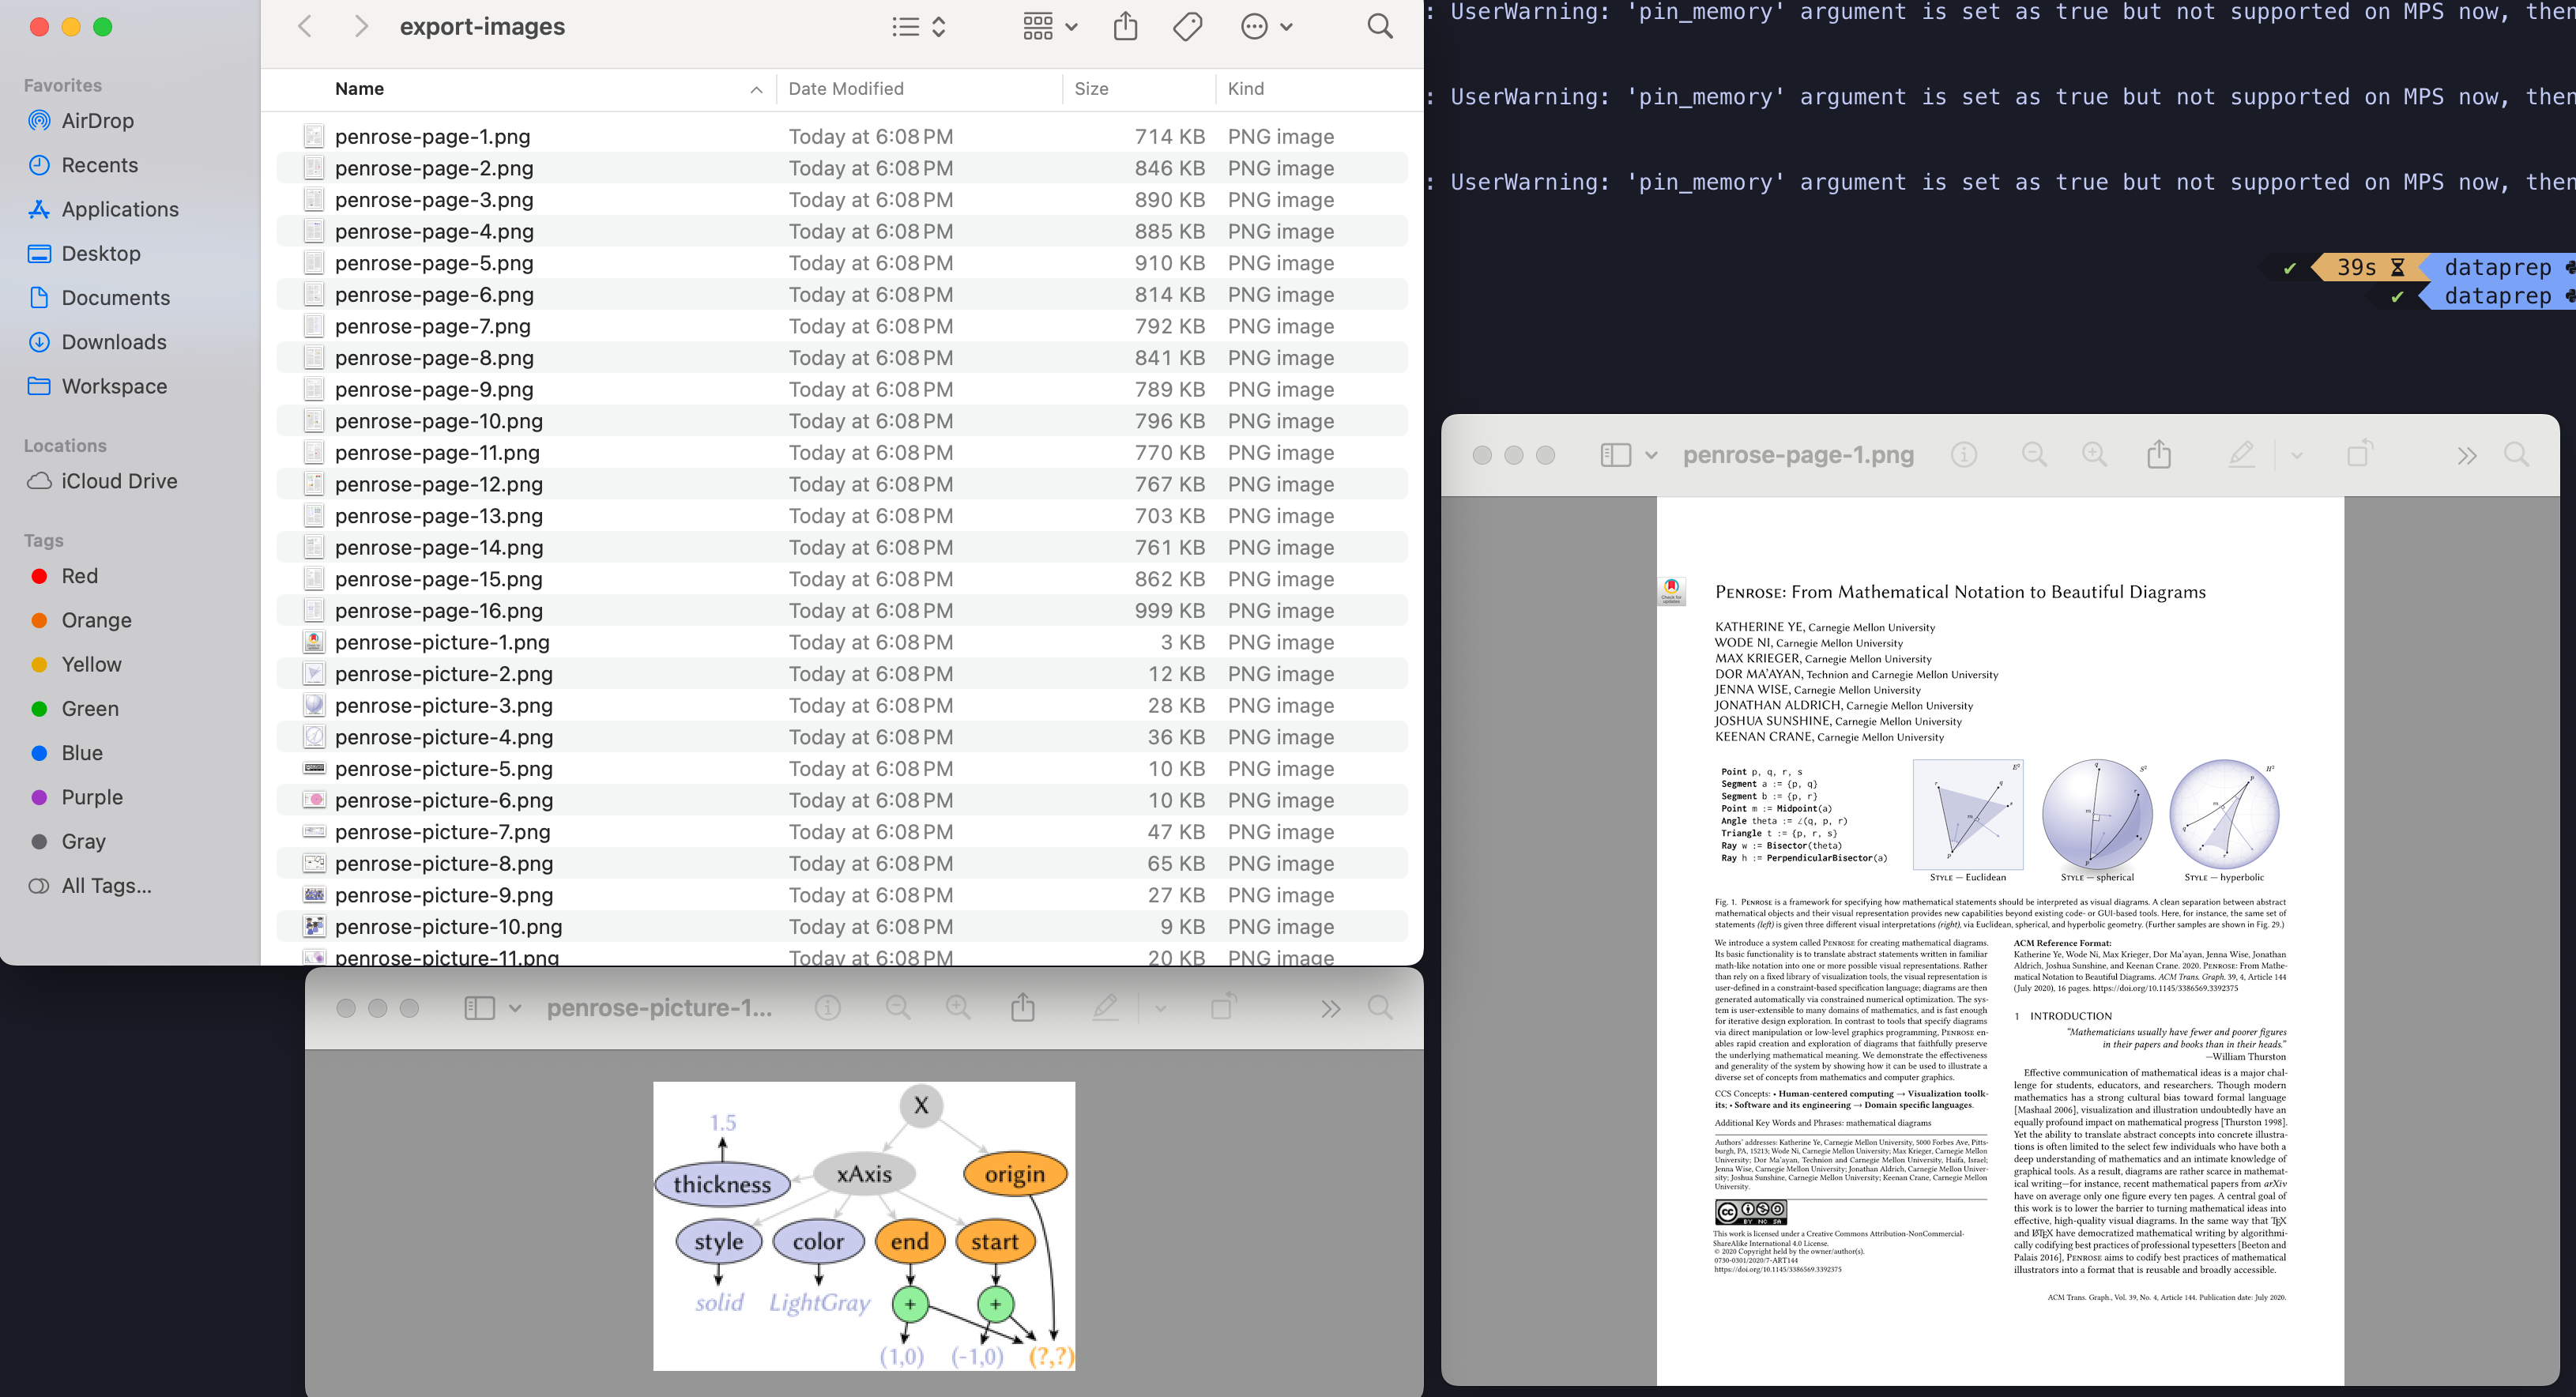Filter by the Red tag
This screenshot has height=1397, width=2576.
(x=79, y=576)
